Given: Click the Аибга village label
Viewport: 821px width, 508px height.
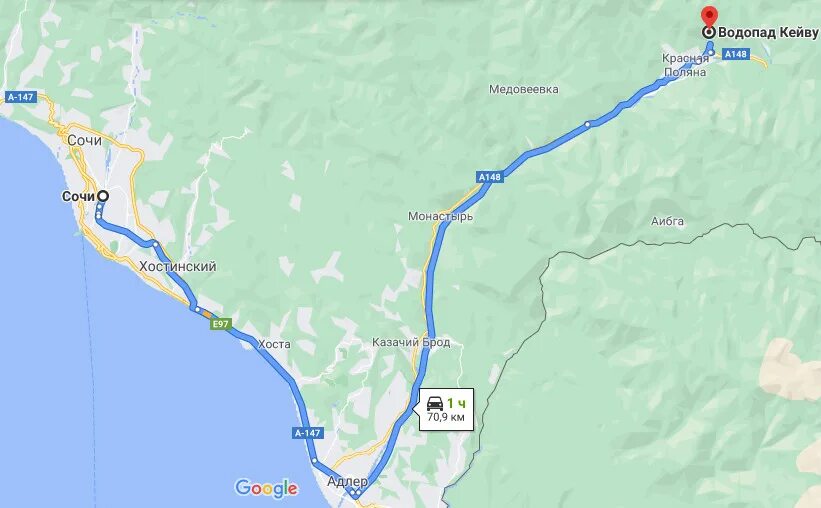Looking at the screenshot, I should pos(668,221).
